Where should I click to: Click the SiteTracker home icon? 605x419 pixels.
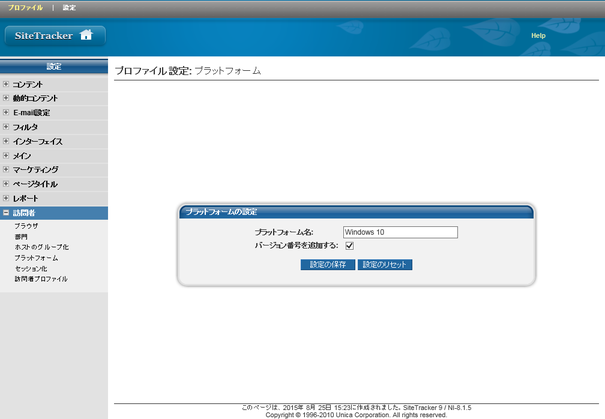[x=86, y=35]
